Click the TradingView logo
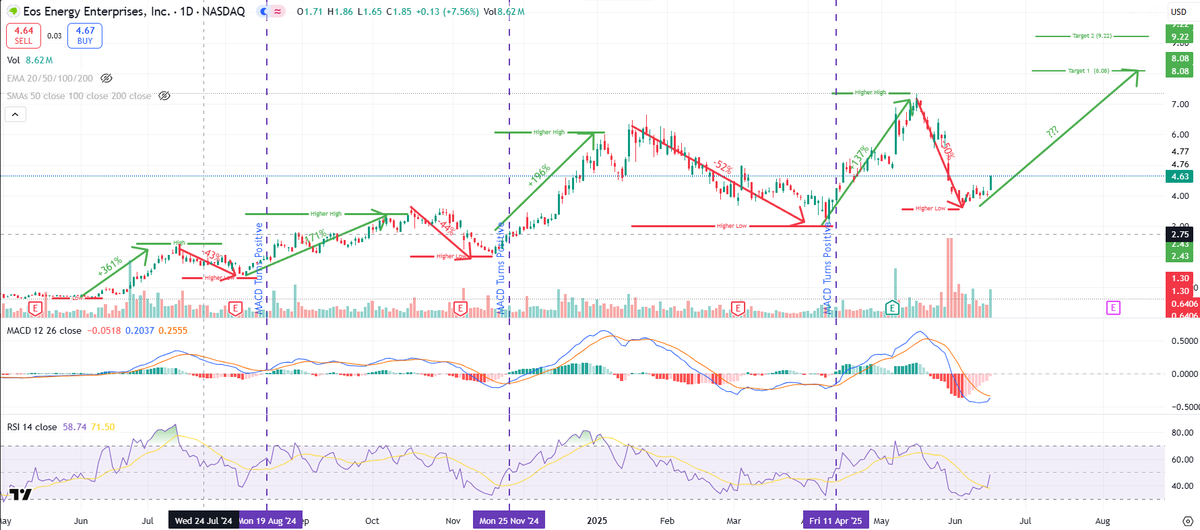Image resolution: width=1200 pixels, height=530 pixels. click(x=20, y=494)
